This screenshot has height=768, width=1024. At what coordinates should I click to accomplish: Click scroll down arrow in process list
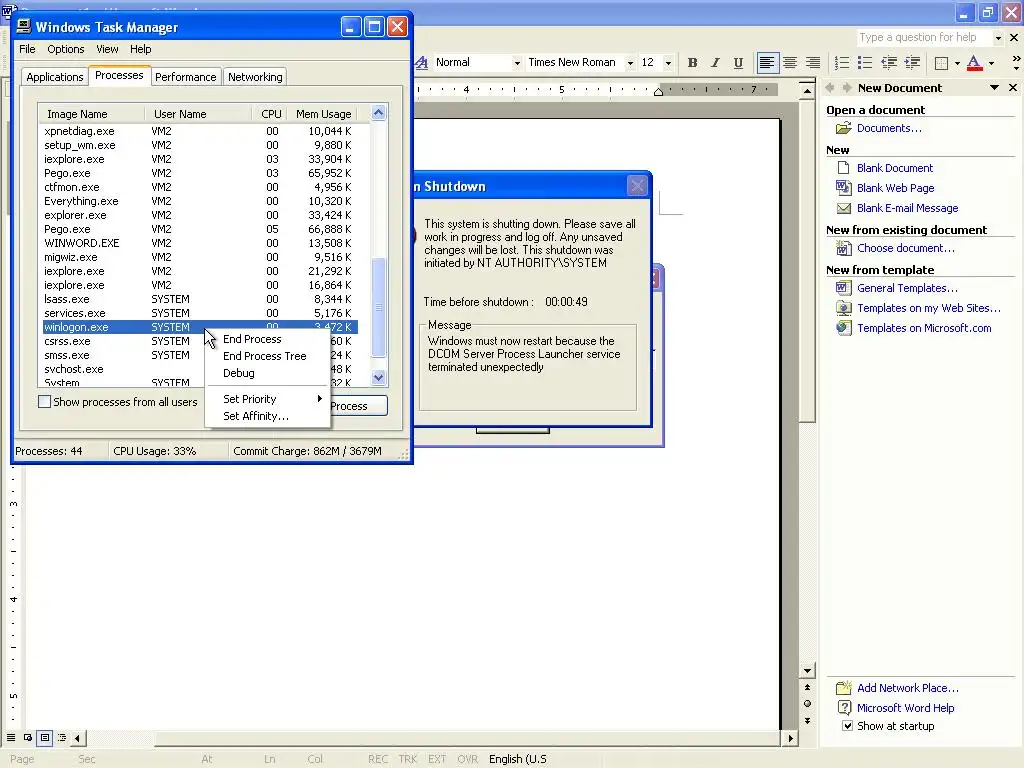379,377
